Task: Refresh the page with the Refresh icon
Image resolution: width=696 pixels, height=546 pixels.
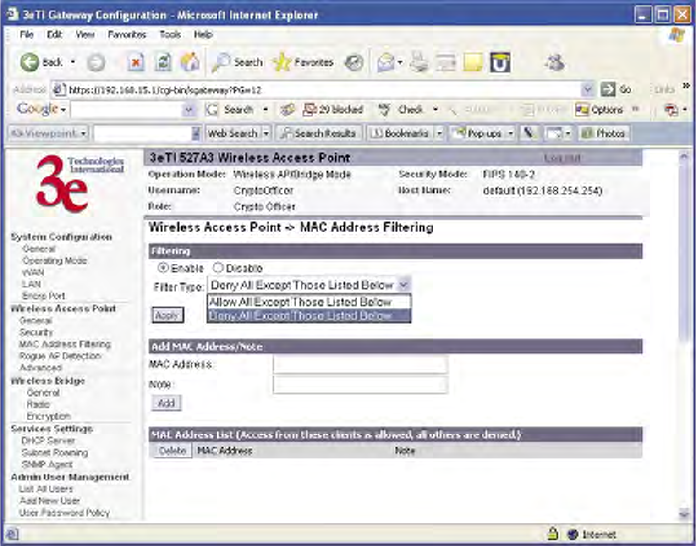Action: pos(163,63)
